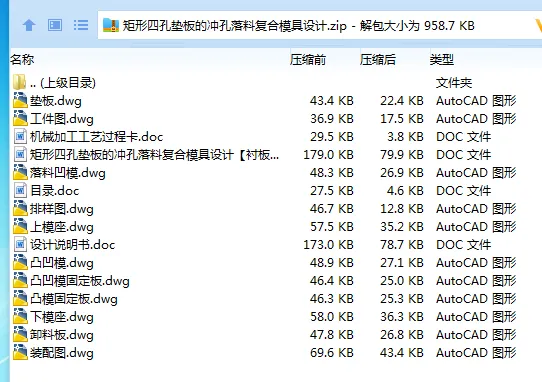This screenshot has width=542, height=382.
Task: Switch to the large-icon view button
Action: (x=55, y=25)
